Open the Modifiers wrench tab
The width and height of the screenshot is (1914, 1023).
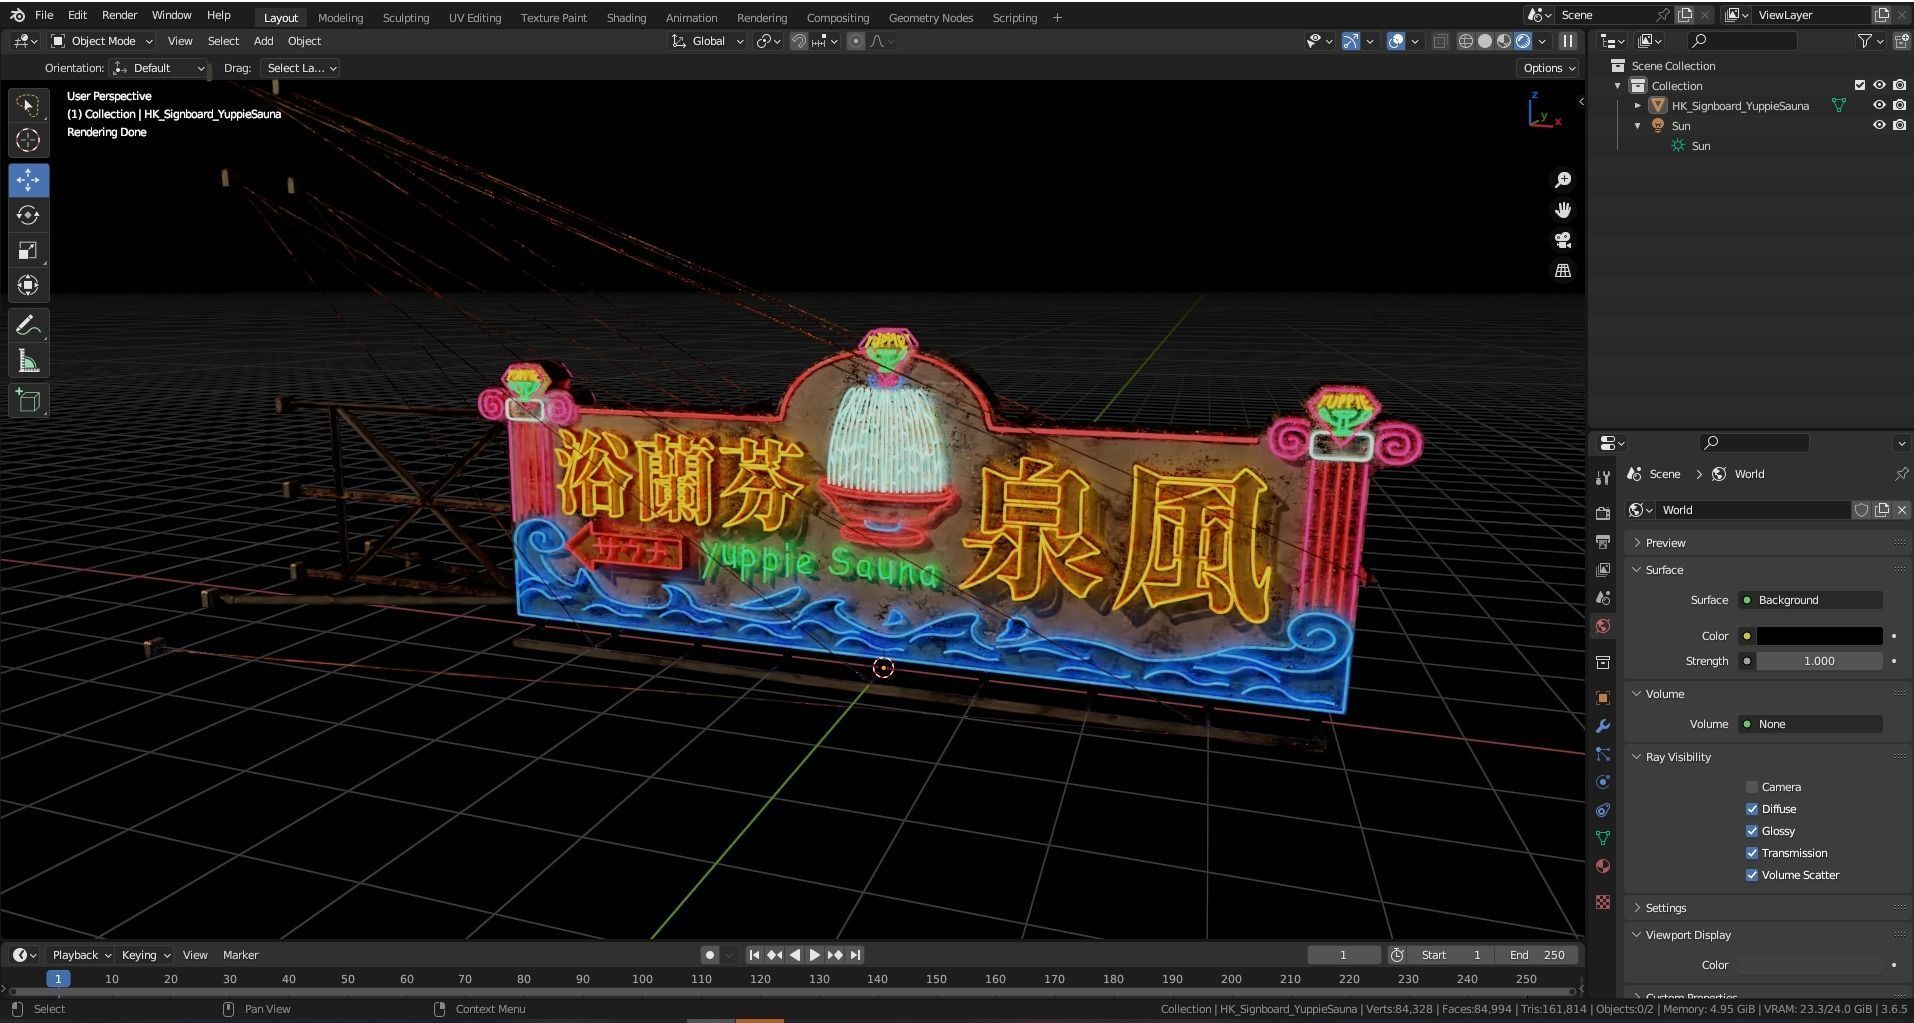[x=1603, y=726]
